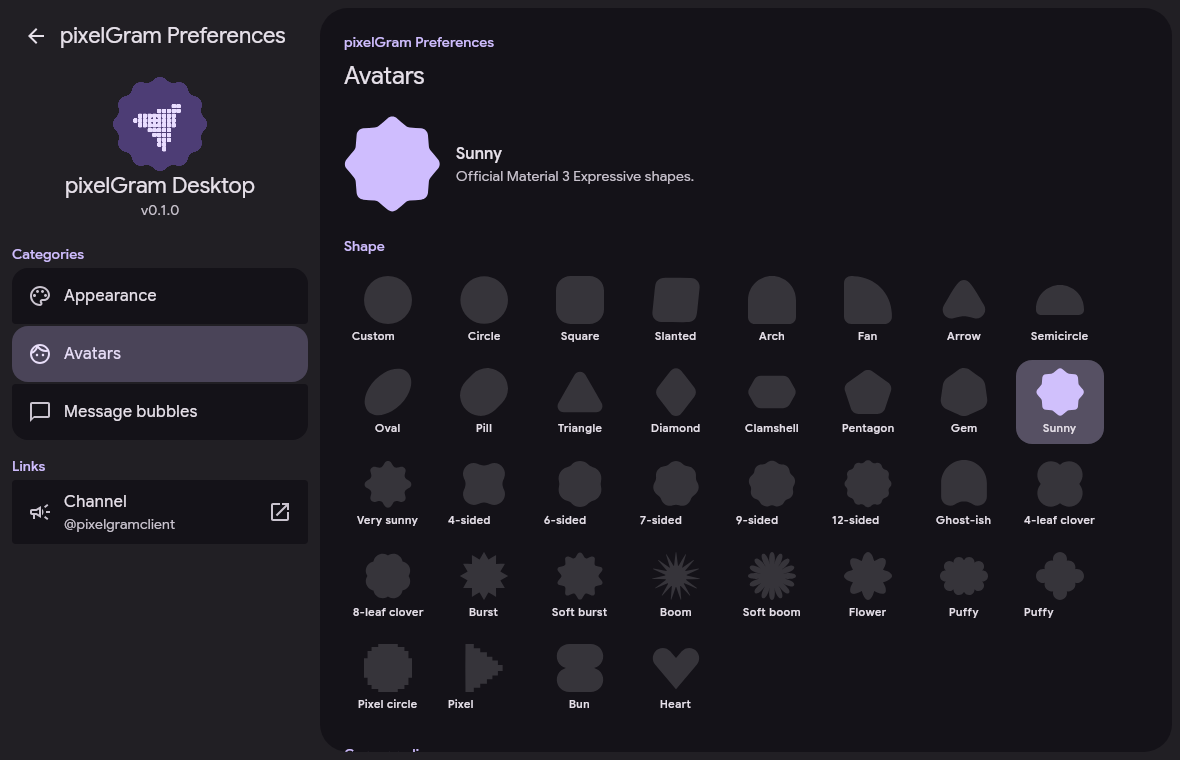This screenshot has height=760, width=1180.
Task: Pick the 7-sided cookie shape
Action: 676,494
